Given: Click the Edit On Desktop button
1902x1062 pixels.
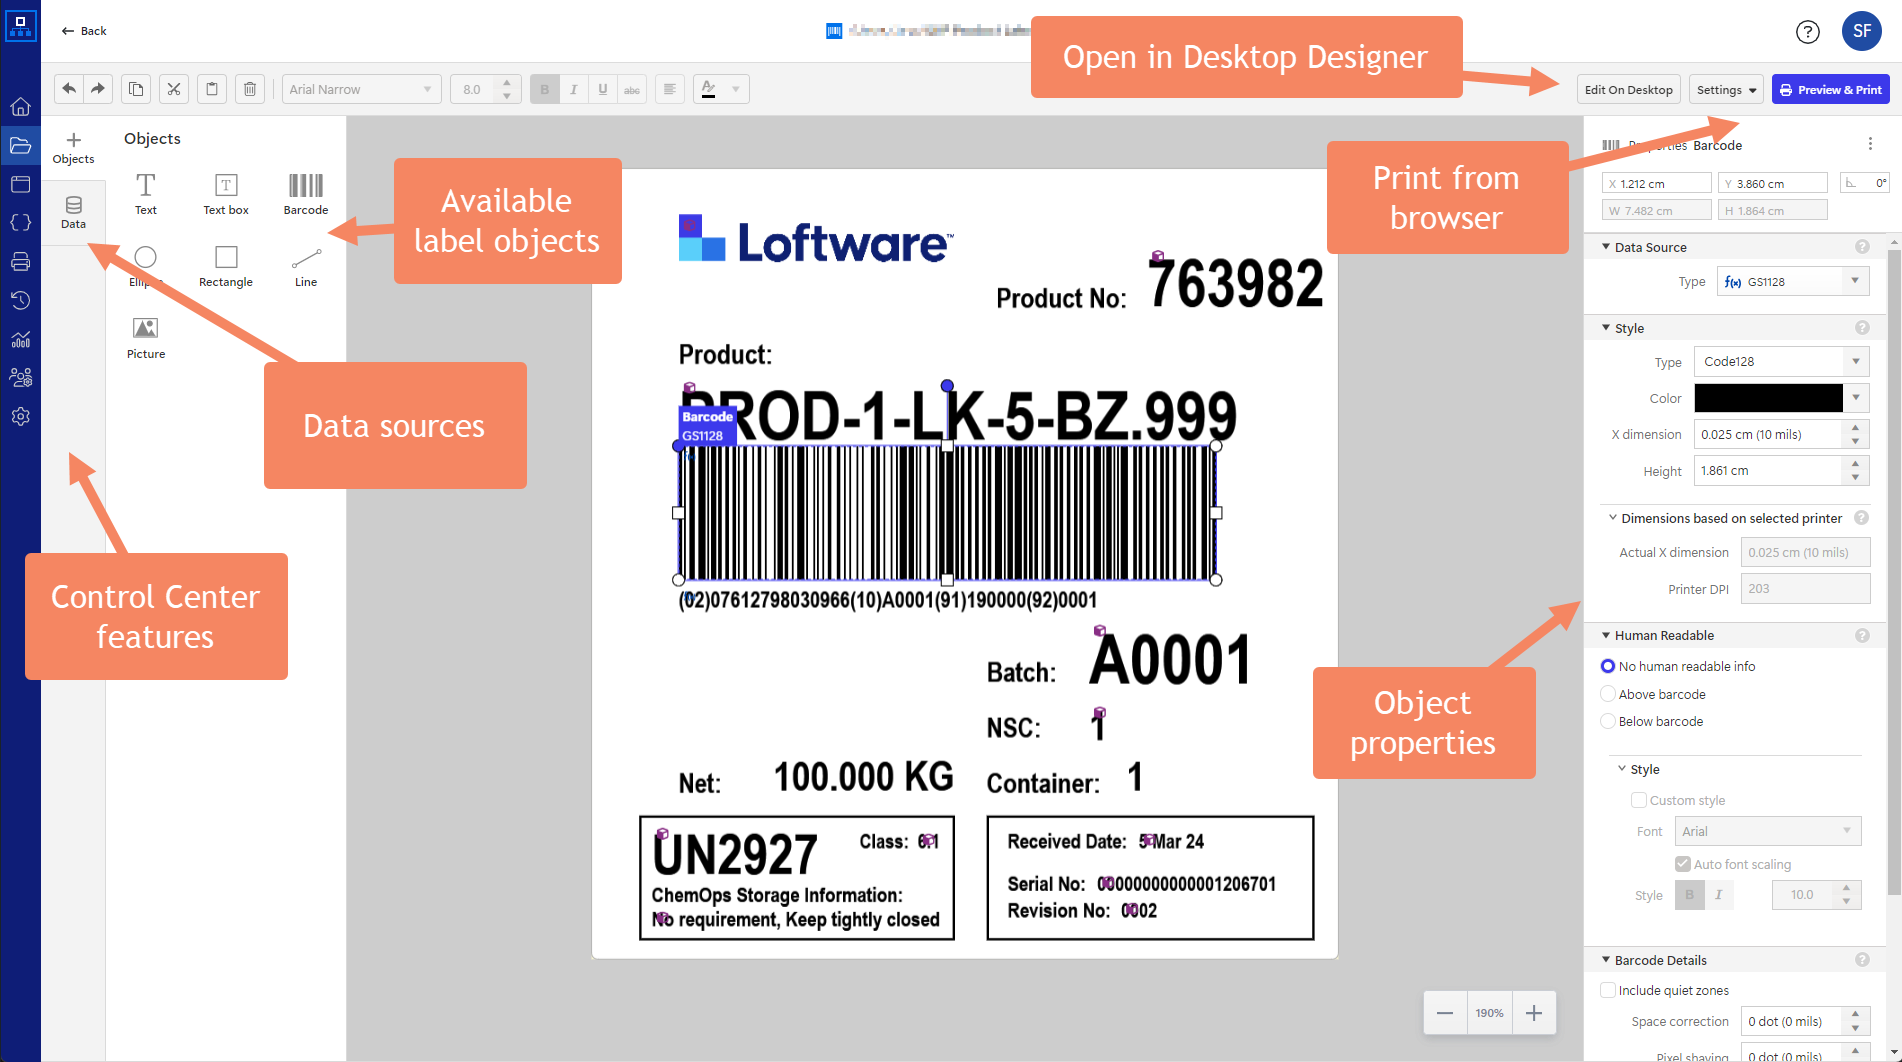Looking at the screenshot, I should [x=1628, y=90].
